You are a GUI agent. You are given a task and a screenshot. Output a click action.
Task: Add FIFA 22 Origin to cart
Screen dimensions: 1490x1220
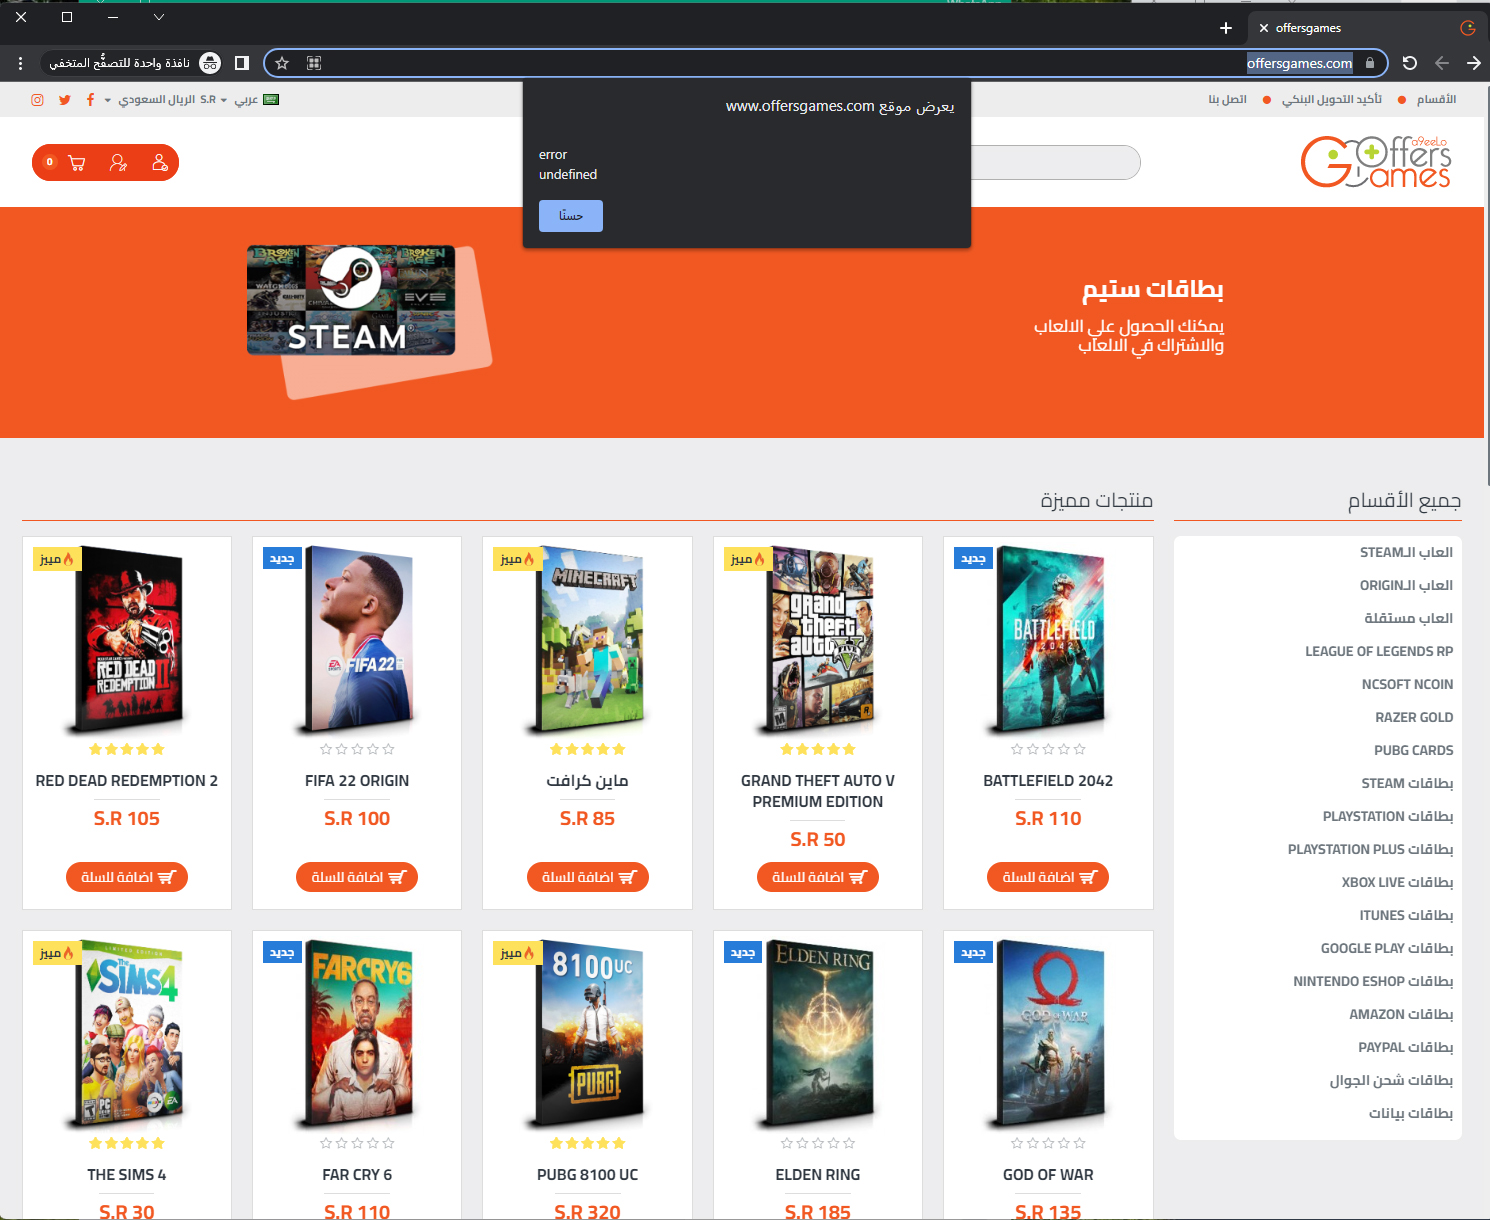[357, 877]
